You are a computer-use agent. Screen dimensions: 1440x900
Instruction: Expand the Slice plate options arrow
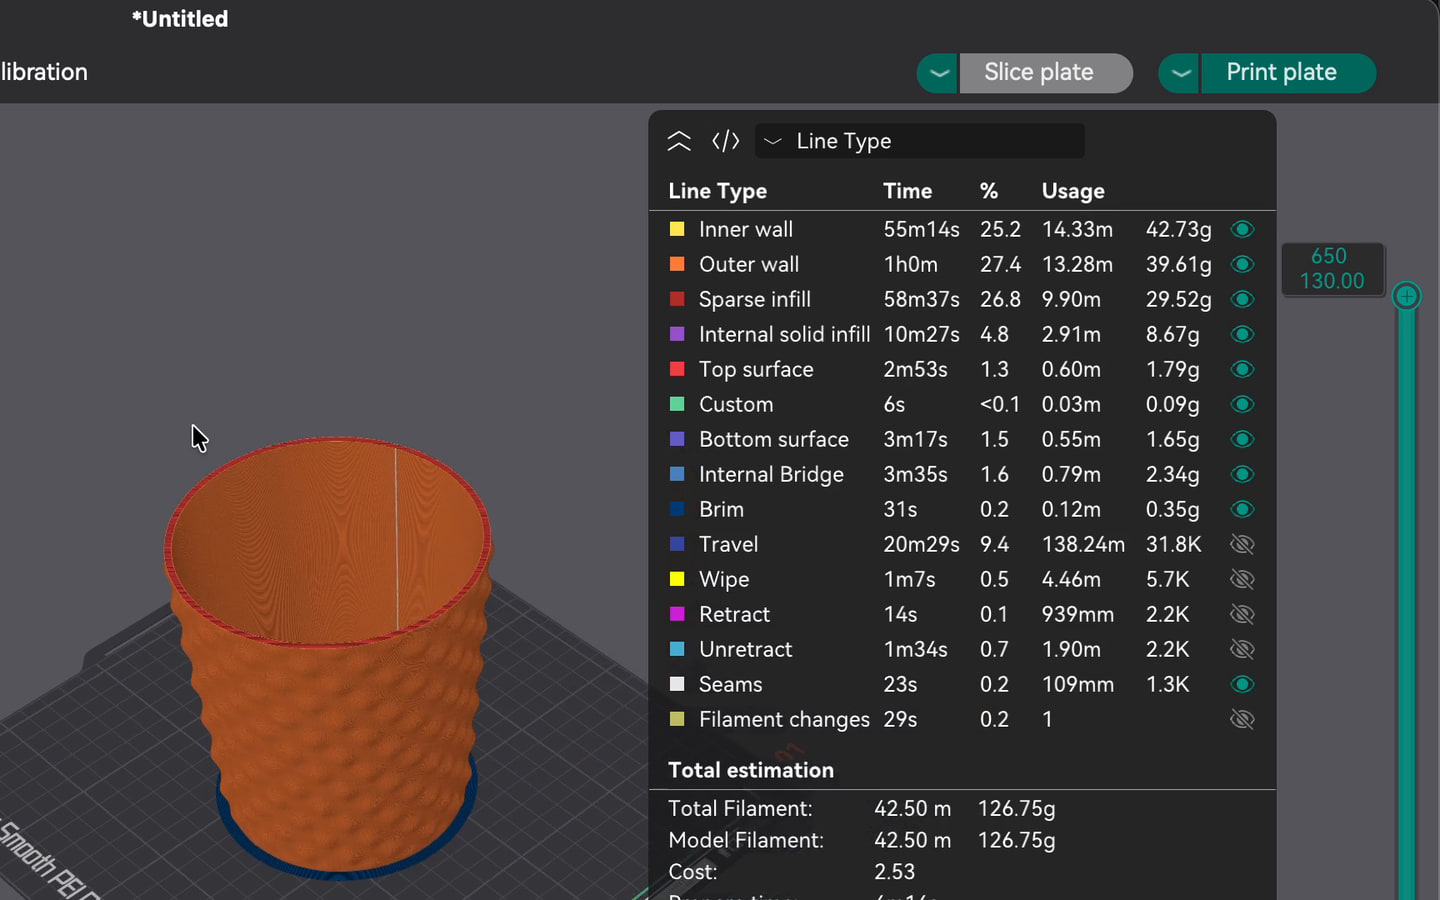click(x=938, y=73)
